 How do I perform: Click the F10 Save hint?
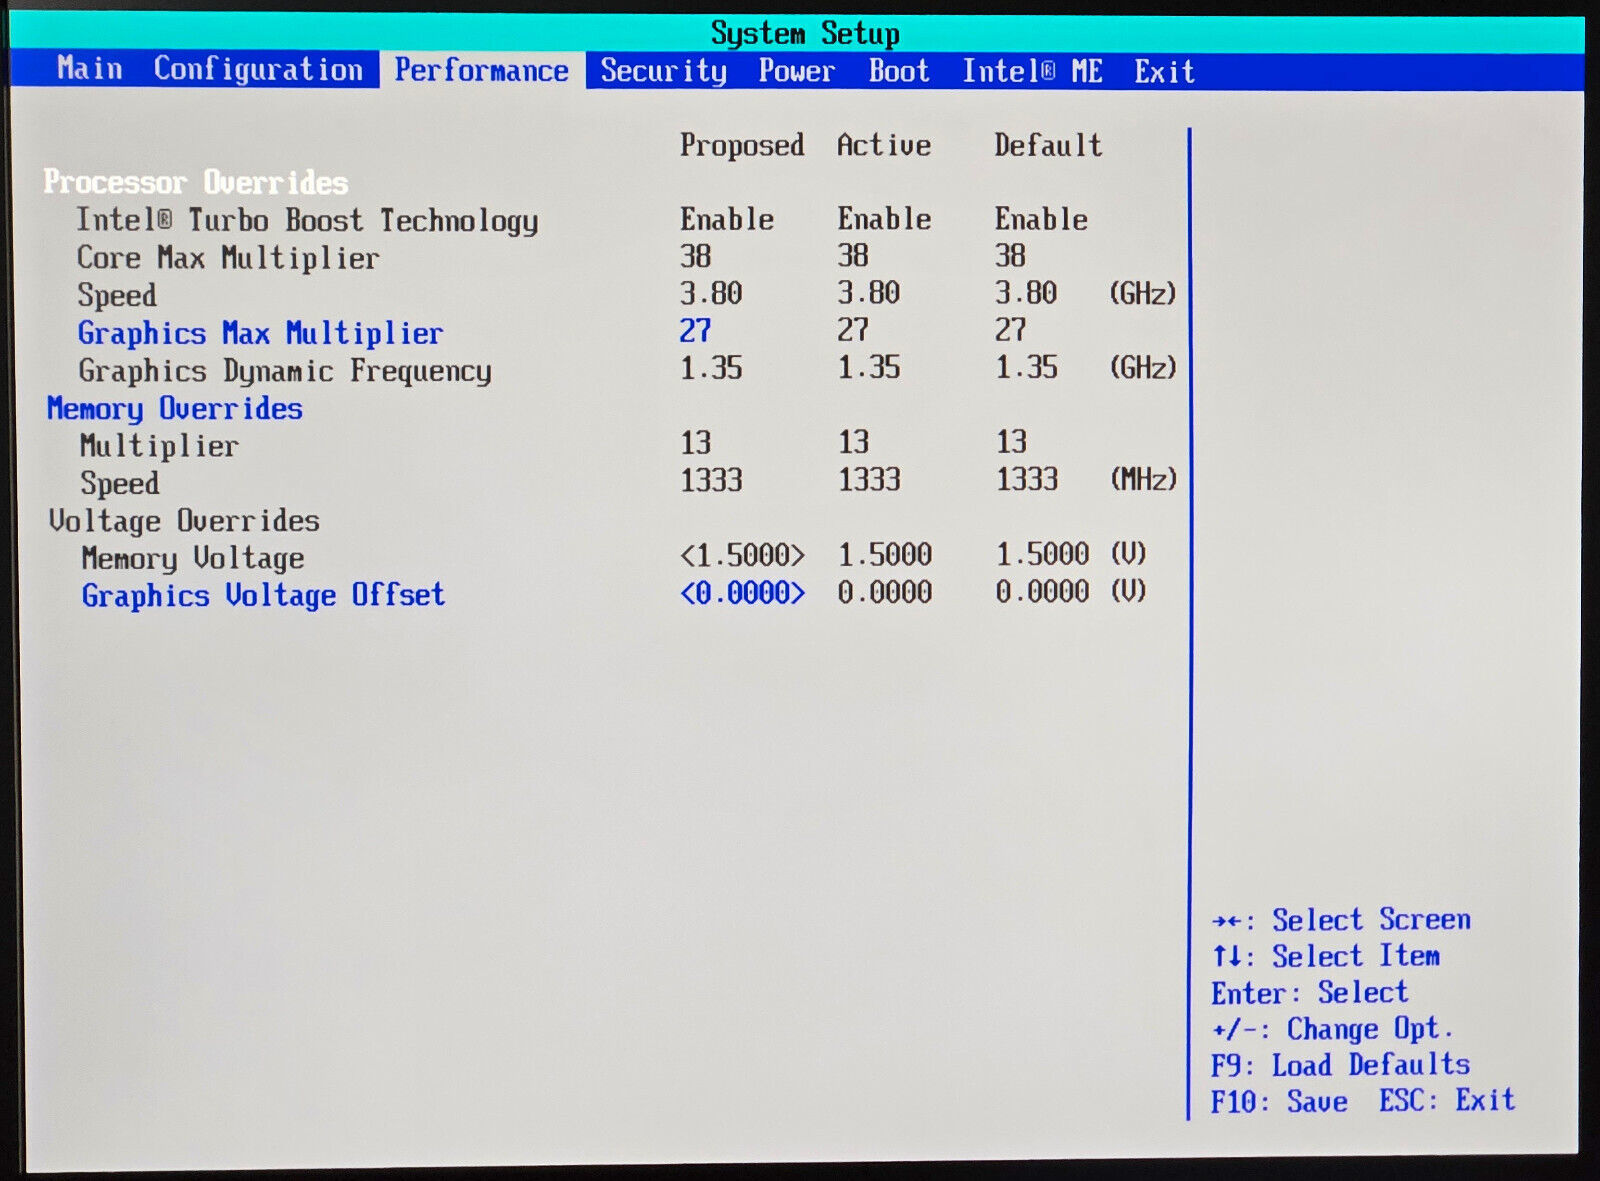tap(1279, 1102)
